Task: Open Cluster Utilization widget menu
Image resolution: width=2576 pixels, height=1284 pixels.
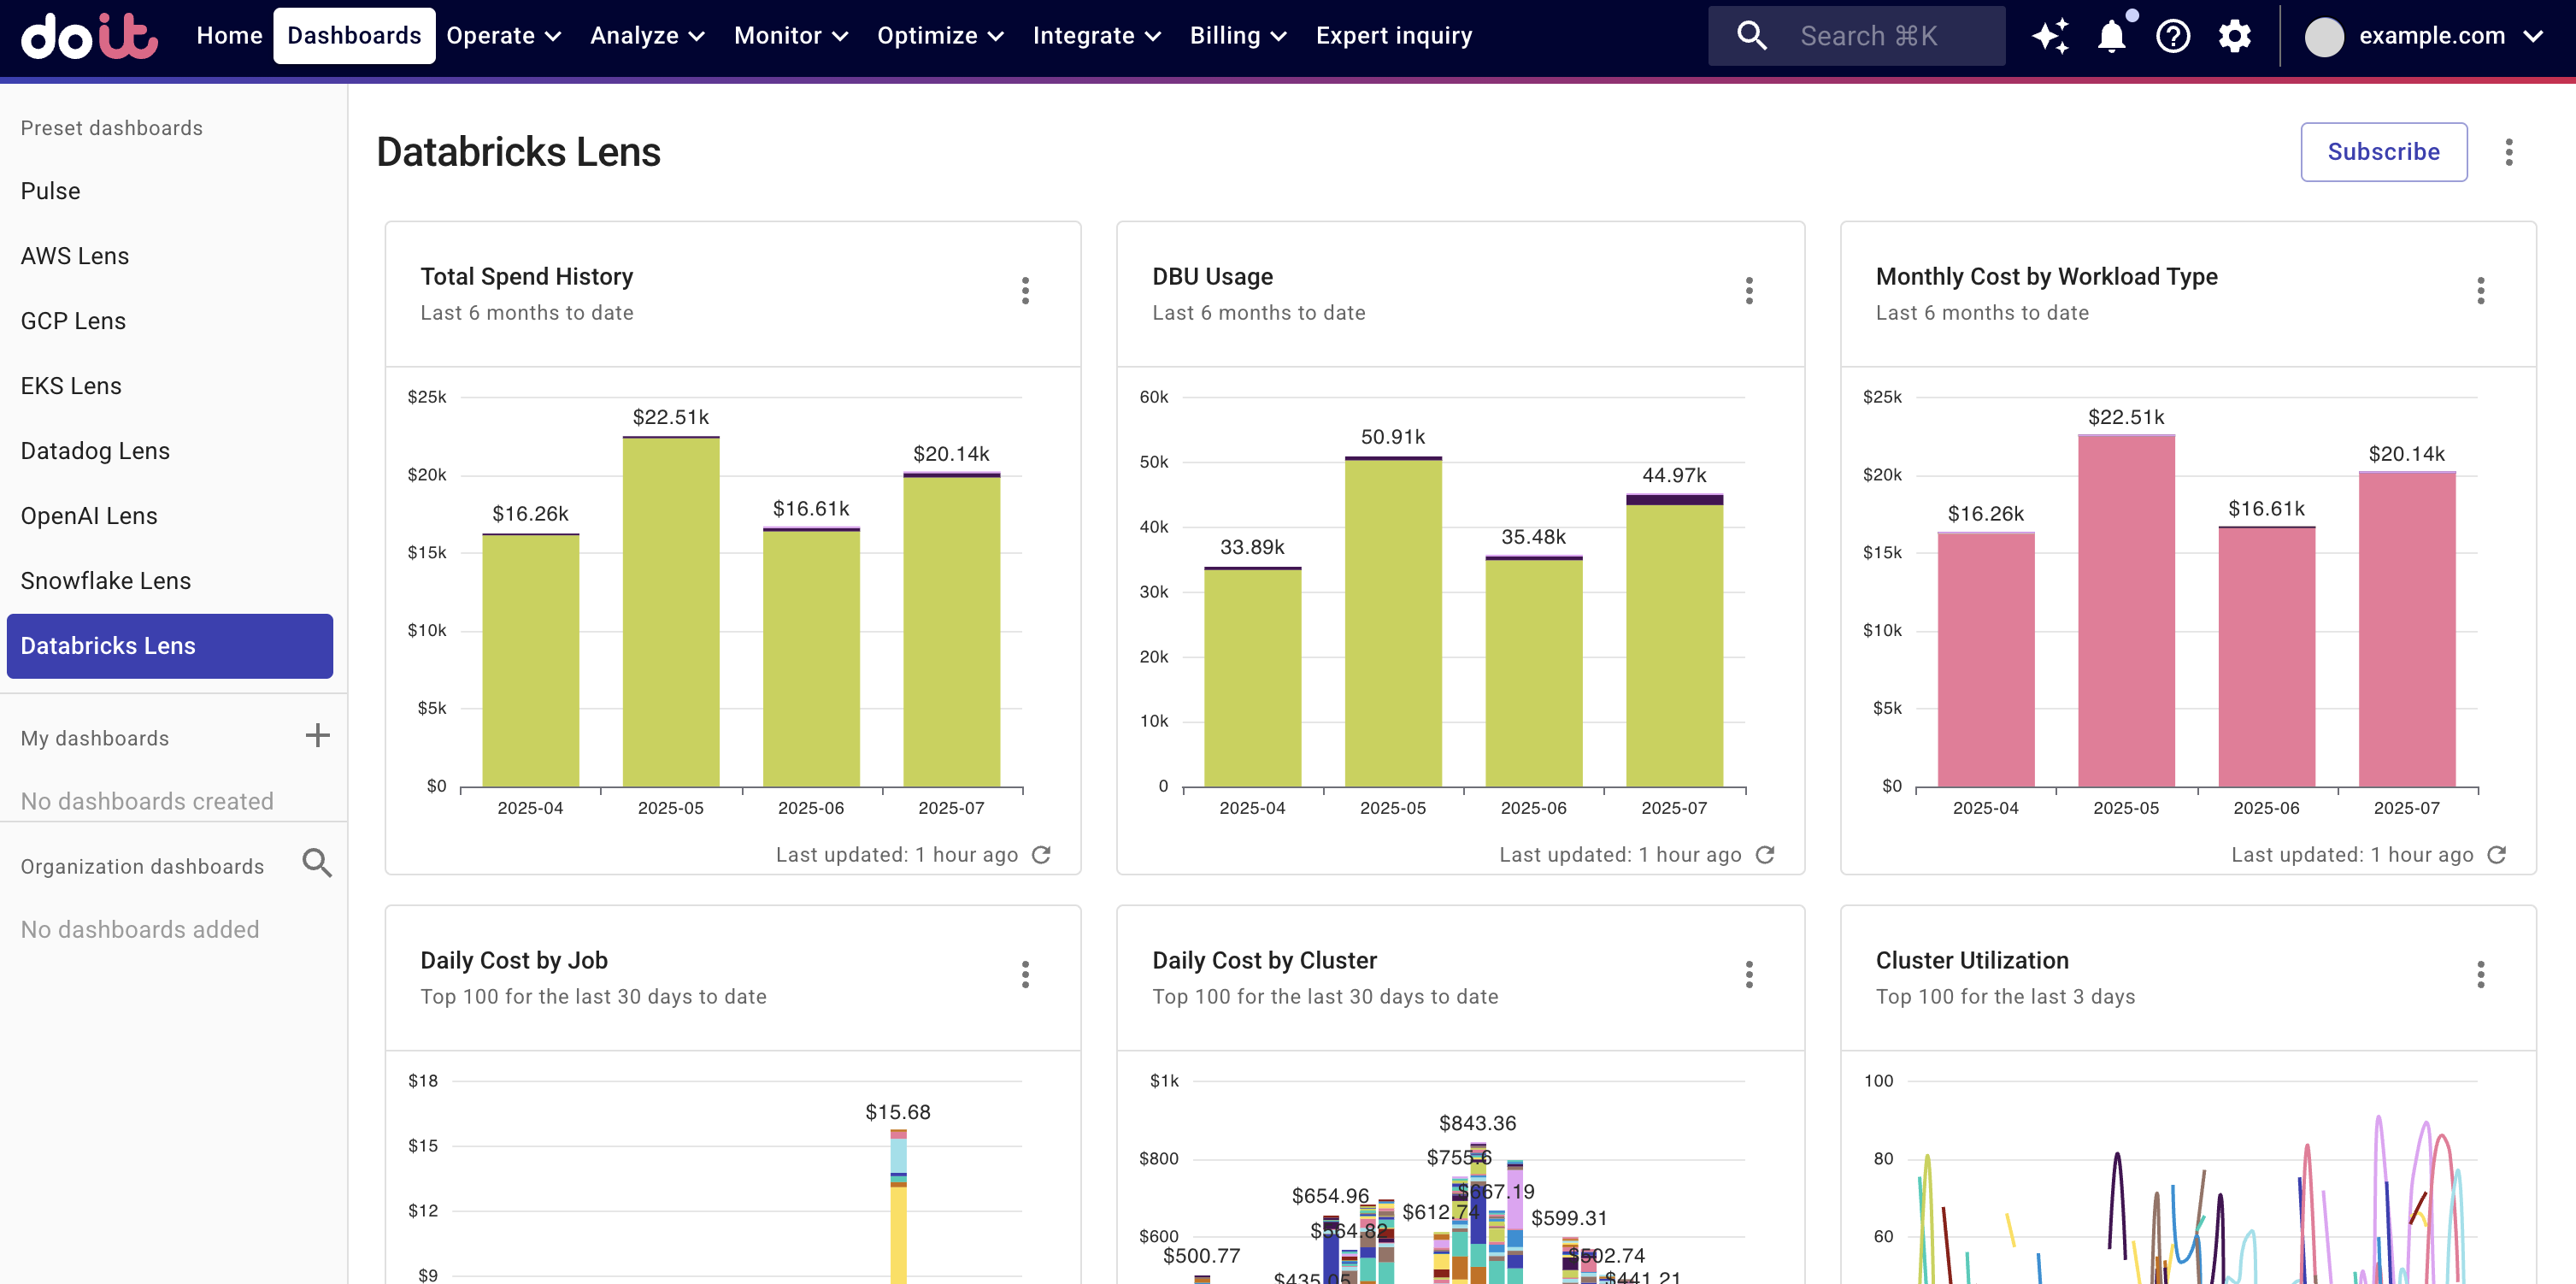Action: (2480, 975)
